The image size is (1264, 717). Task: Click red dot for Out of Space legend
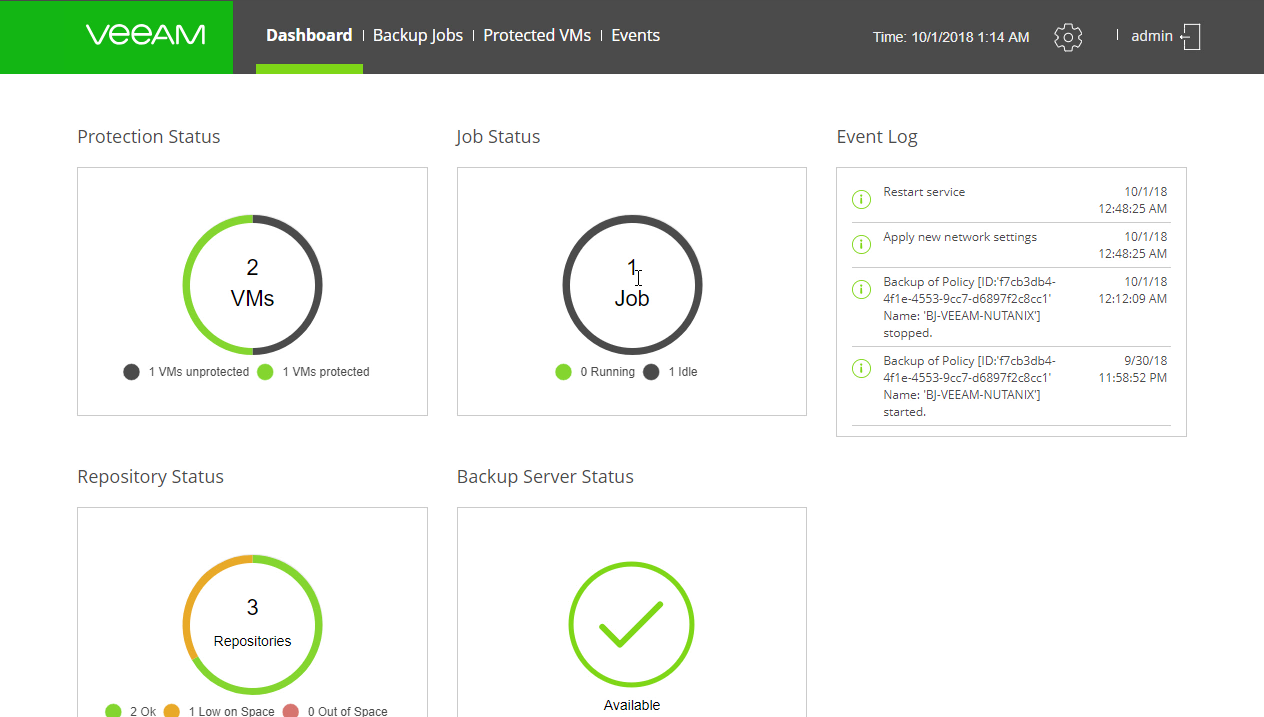[x=291, y=711]
